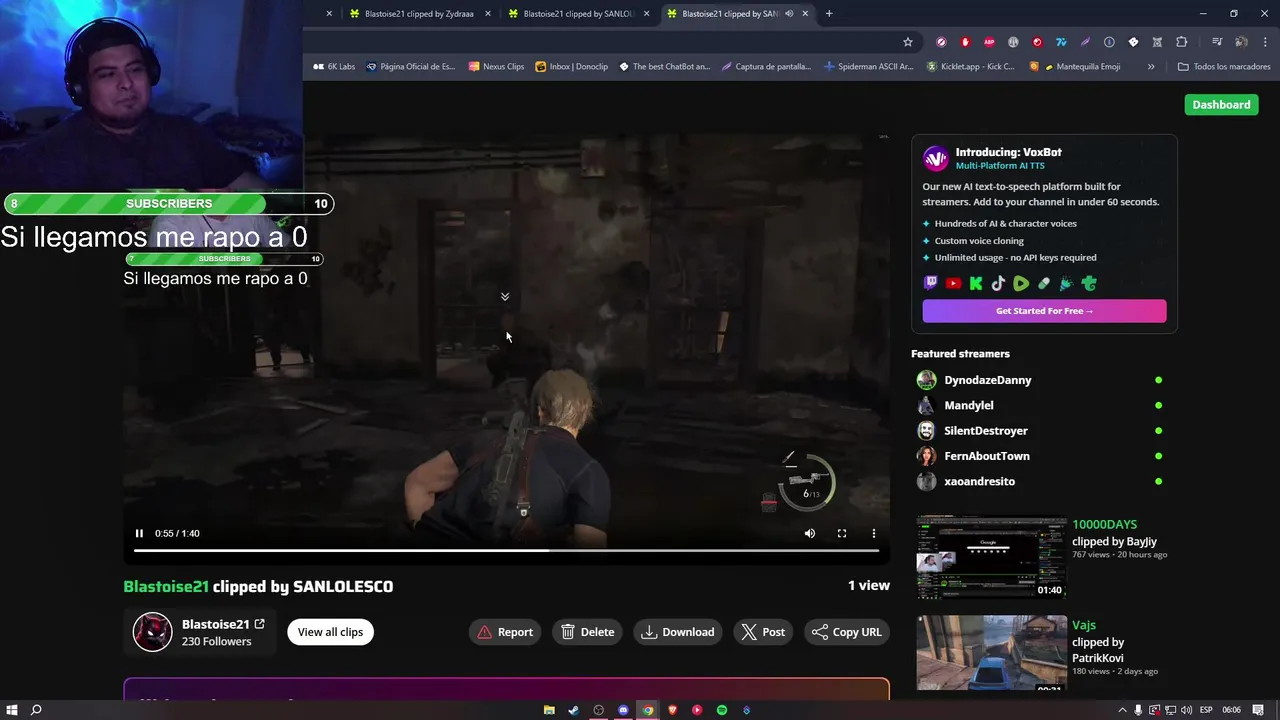This screenshot has height=720, width=1280.
Task: Report this clip
Action: tap(504, 632)
